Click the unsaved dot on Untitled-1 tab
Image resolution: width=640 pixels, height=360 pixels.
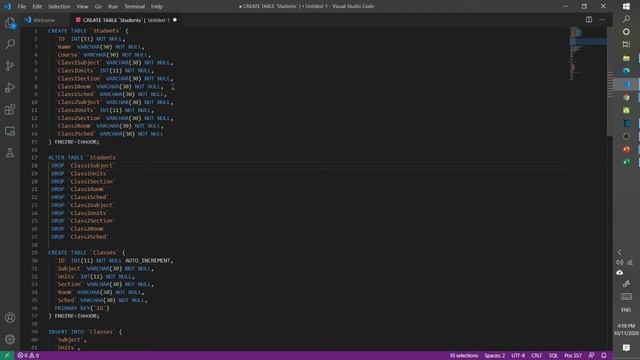coord(175,20)
